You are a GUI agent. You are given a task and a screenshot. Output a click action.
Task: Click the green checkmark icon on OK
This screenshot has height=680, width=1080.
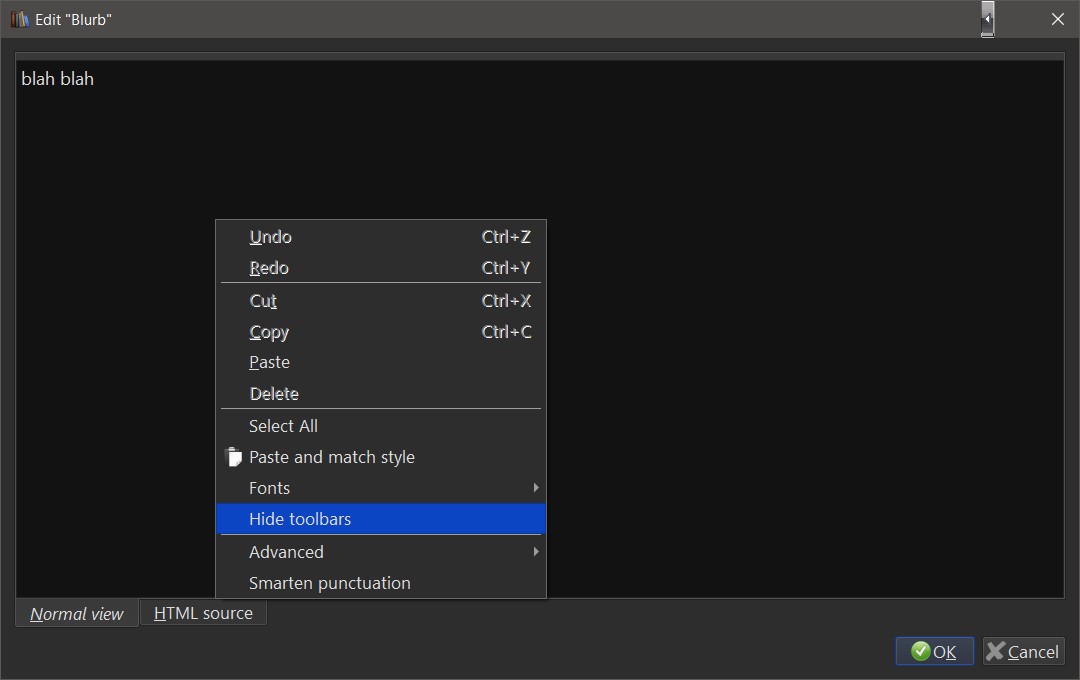(921, 652)
